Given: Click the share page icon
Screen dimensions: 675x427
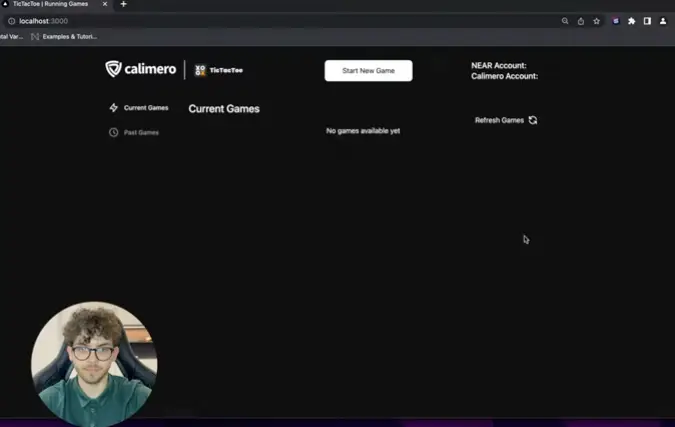Looking at the screenshot, I should pyautogui.click(x=581, y=21).
